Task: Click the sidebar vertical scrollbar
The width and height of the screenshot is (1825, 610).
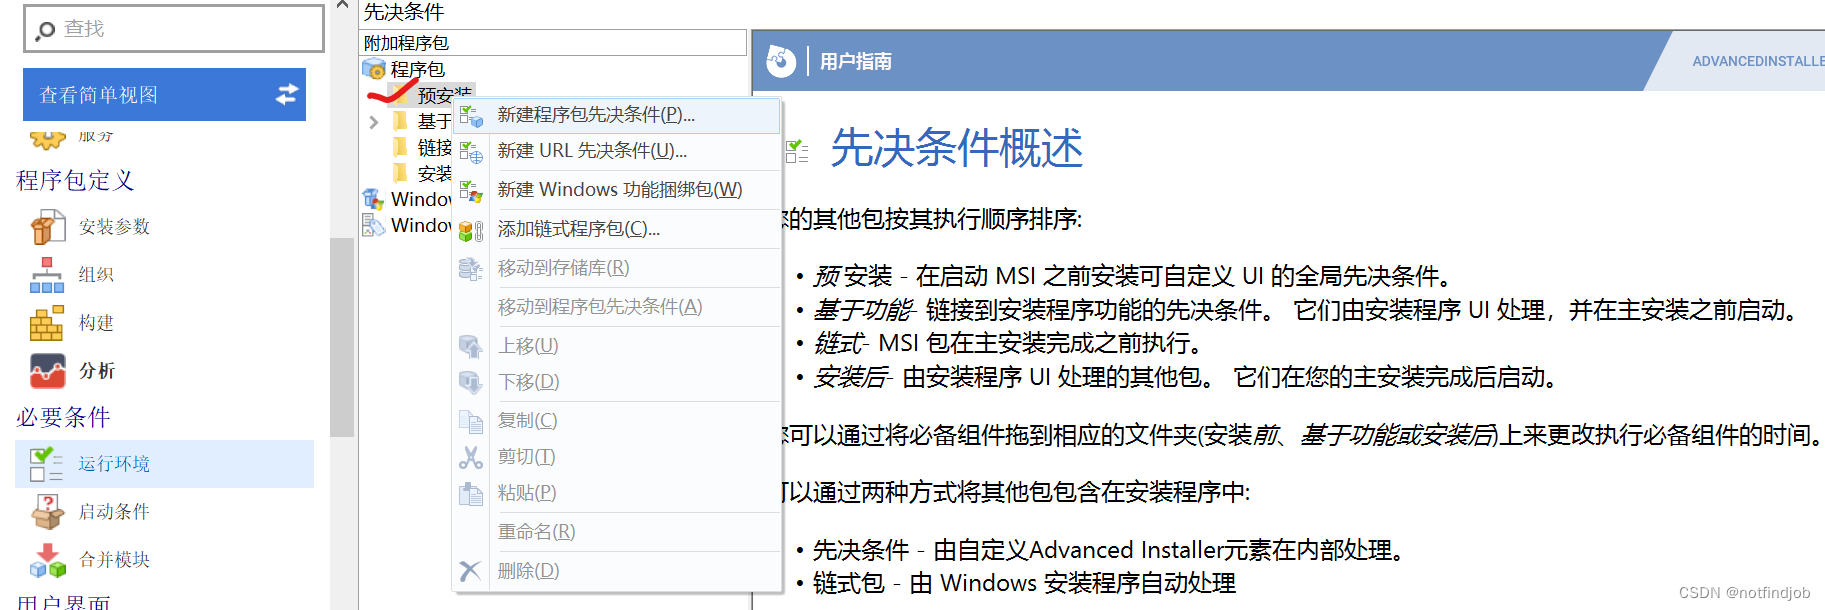Action: pos(342,337)
